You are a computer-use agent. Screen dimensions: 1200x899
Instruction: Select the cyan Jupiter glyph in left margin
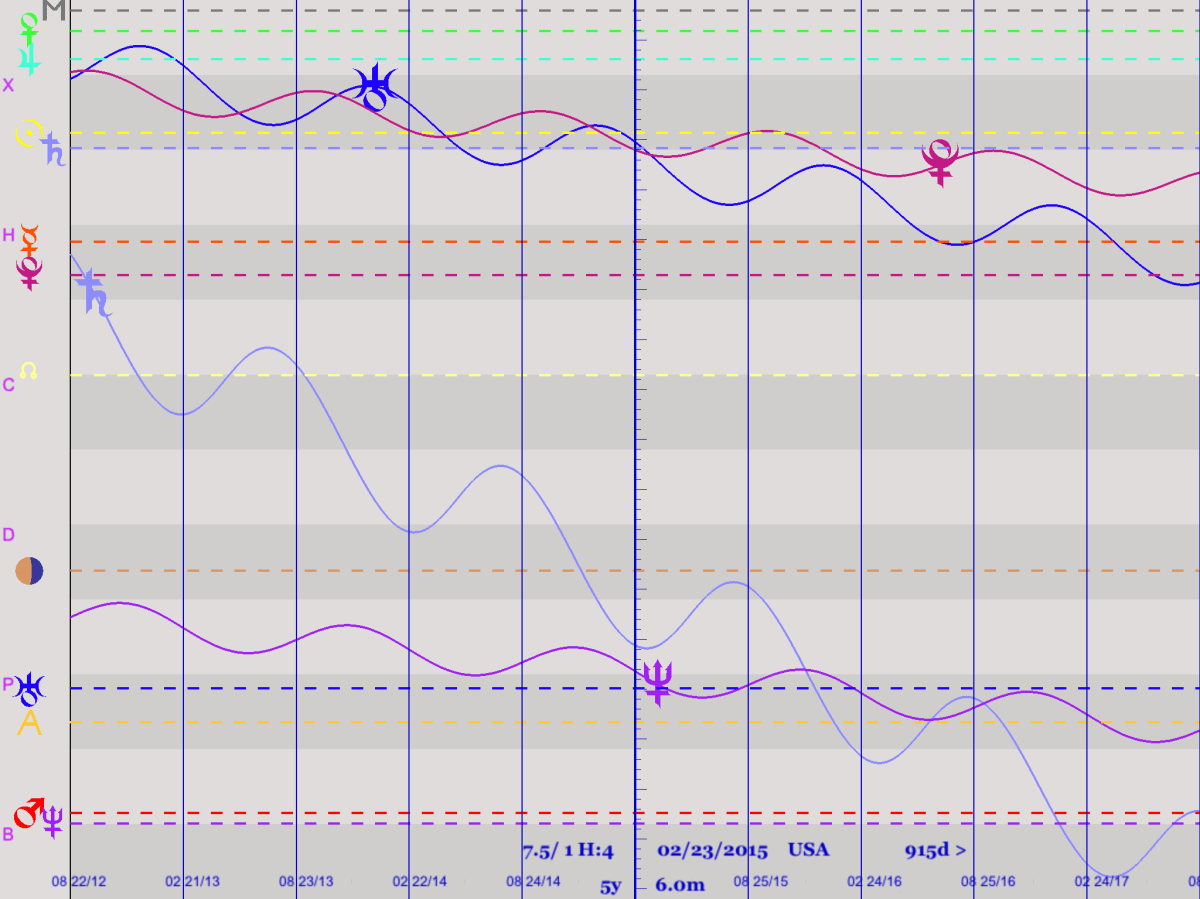32,58
